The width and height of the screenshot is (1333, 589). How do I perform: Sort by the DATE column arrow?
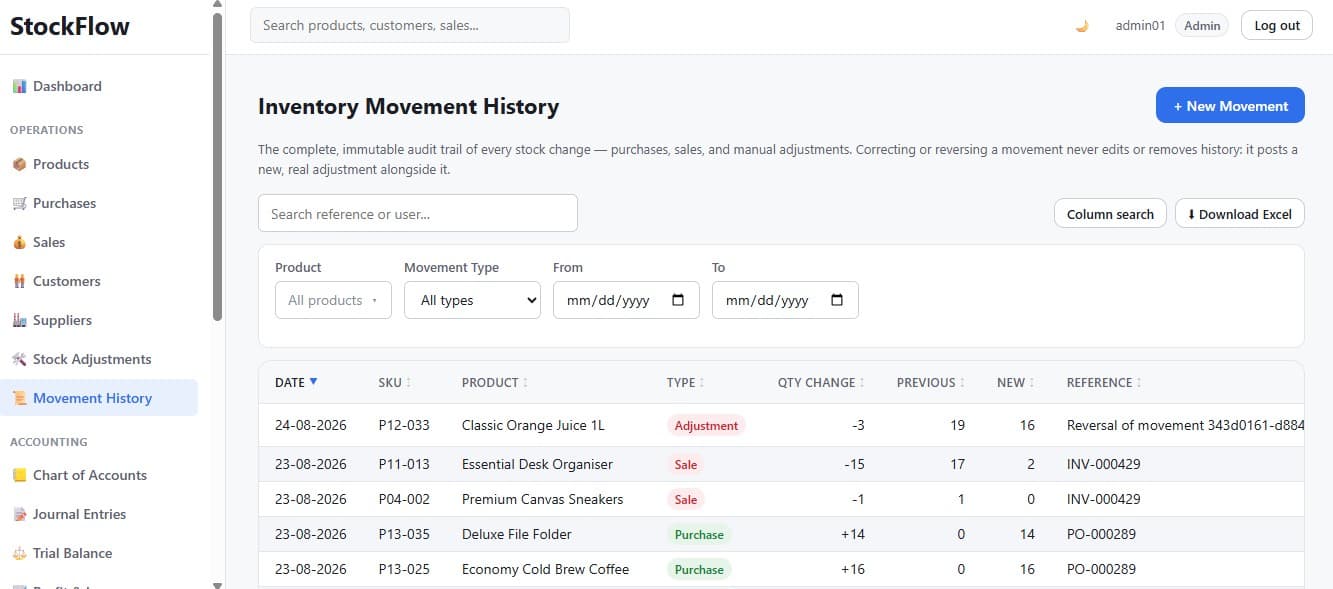(x=314, y=382)
